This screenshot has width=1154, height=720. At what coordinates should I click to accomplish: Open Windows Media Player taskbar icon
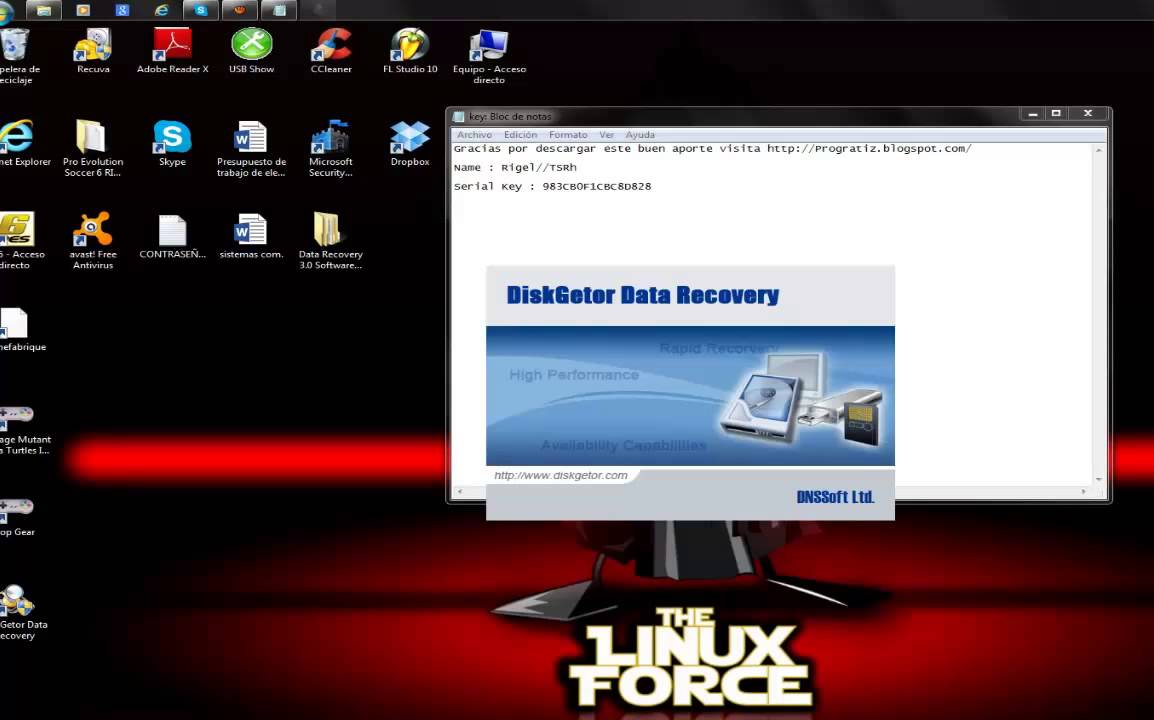point(83,10)
